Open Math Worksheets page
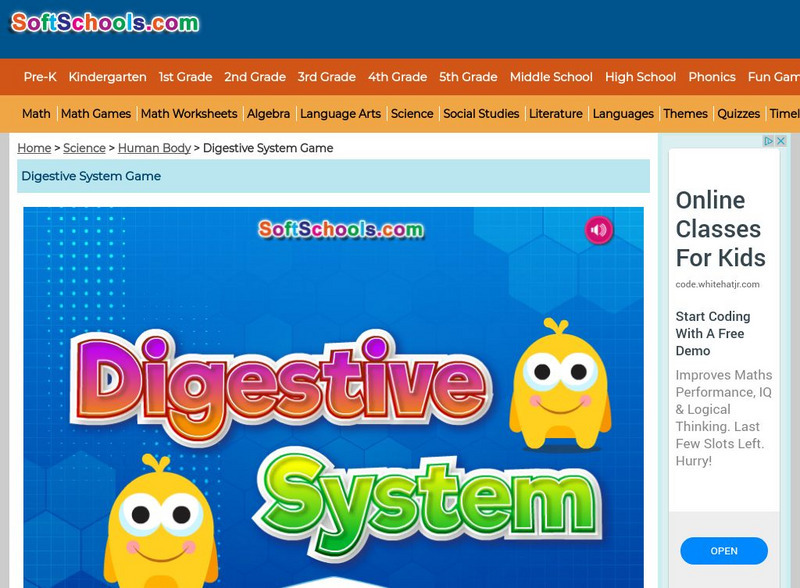 click(x=189, y=113)
